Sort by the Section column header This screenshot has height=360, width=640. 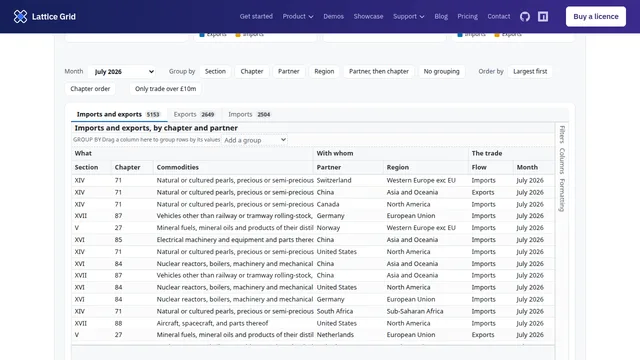point(91,167)
